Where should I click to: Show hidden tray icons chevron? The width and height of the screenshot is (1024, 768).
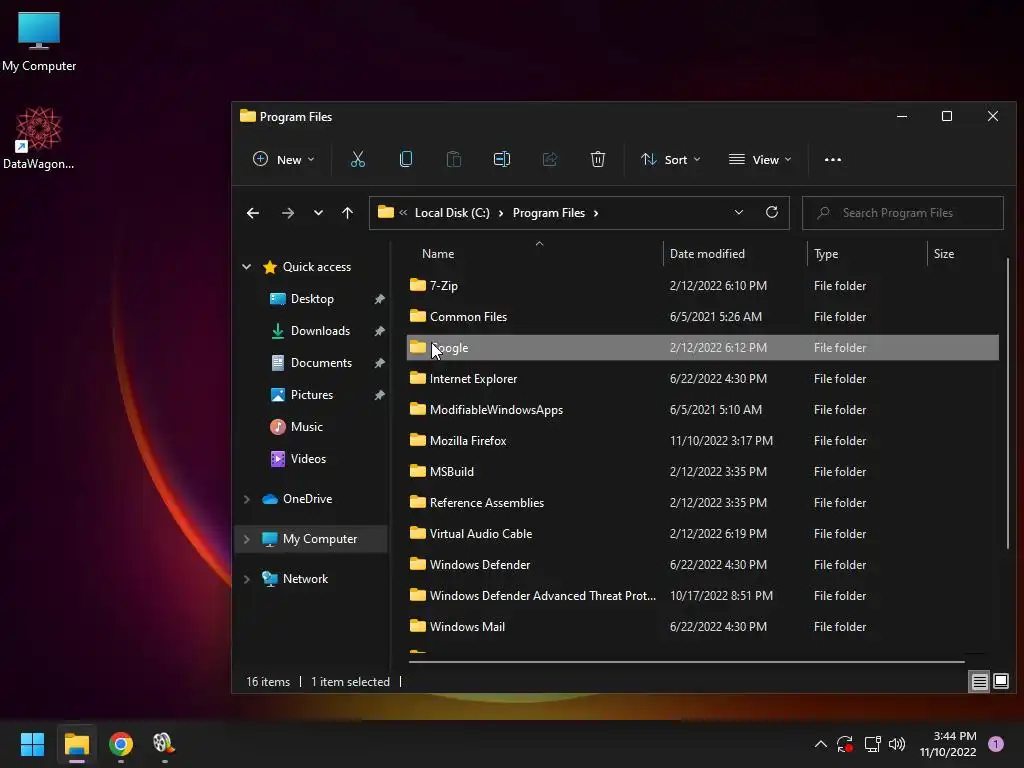[821, 744]
